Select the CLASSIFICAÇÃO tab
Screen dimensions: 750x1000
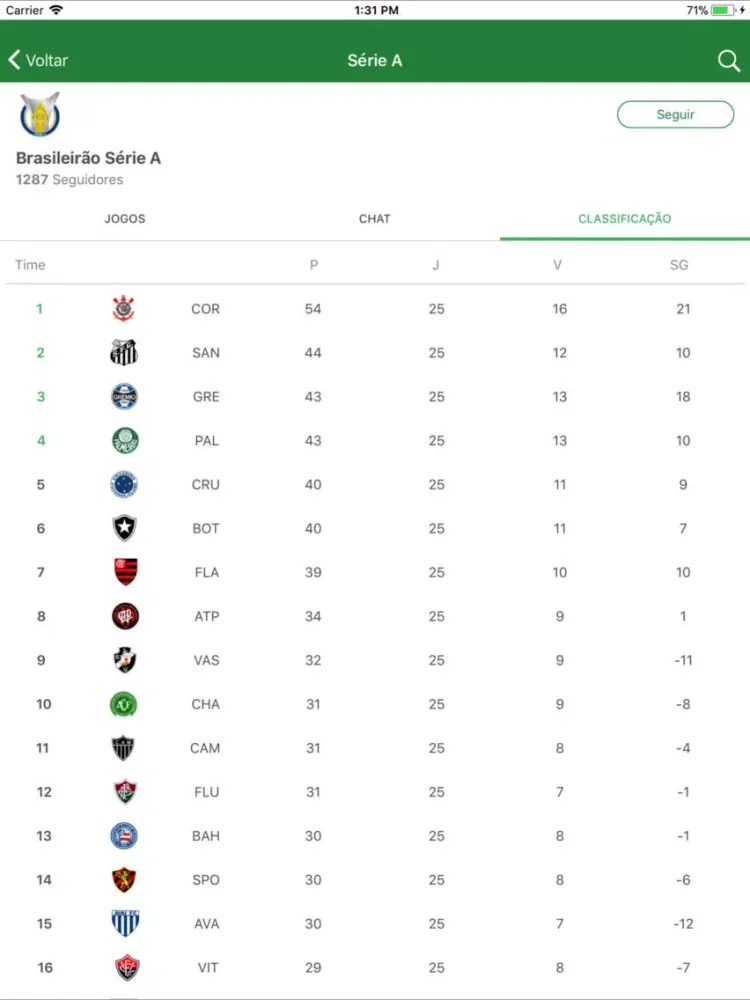[x=624, y=219]
